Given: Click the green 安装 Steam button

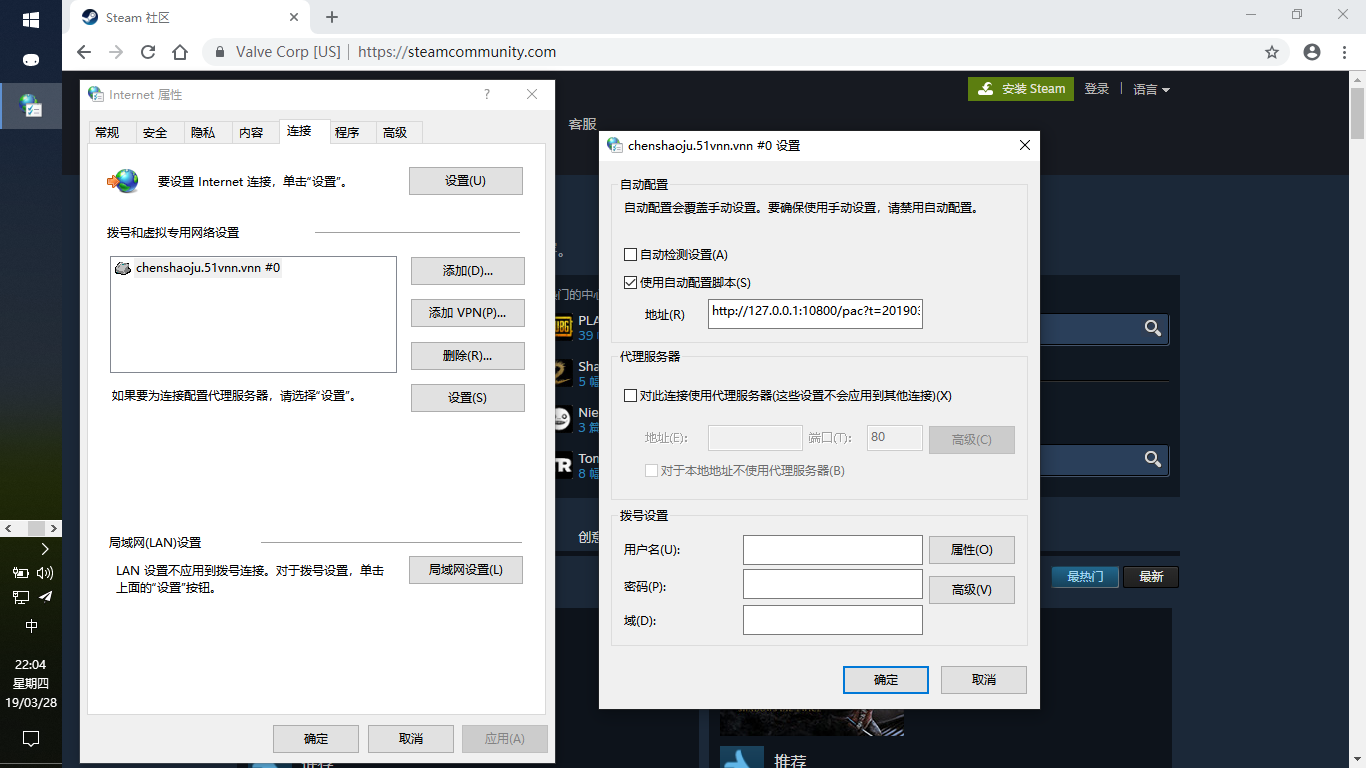Looking at the screenshot, I should click(x=1020, y=88).
